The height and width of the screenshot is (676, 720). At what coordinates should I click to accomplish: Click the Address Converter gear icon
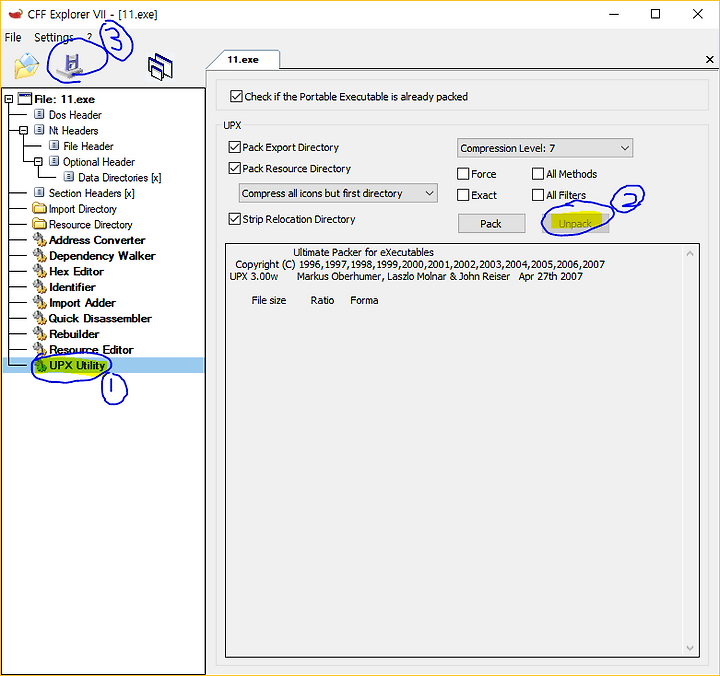pyautogui.click(x=39, y=240)
